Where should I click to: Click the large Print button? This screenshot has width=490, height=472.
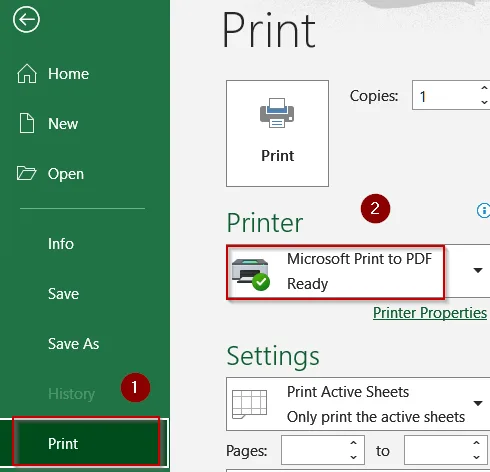pos(277,133)
